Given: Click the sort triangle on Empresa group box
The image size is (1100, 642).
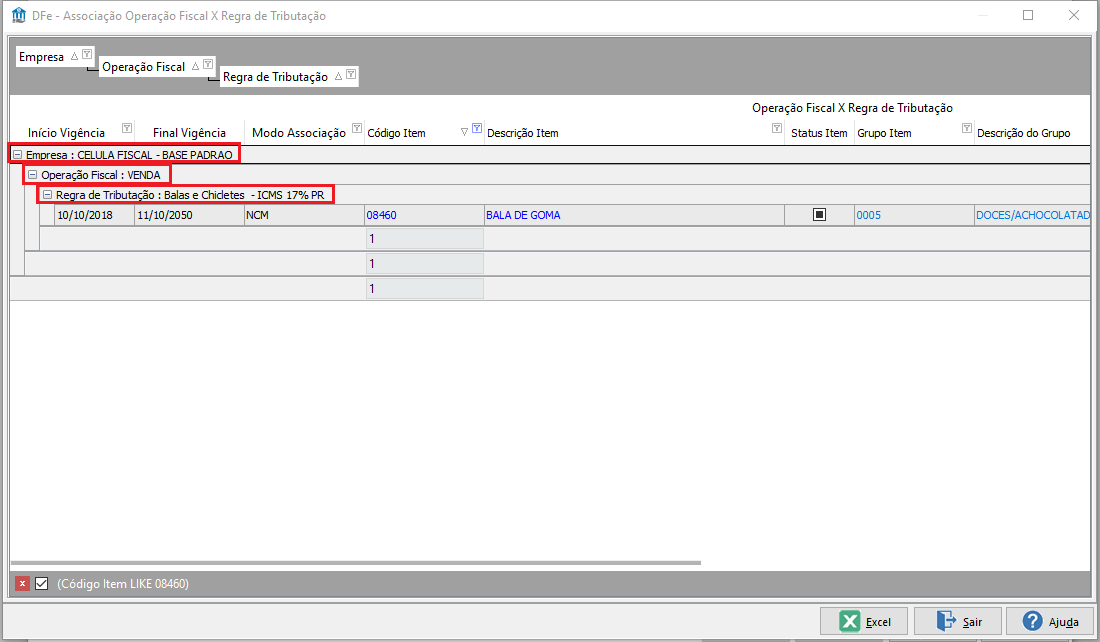Looking at the screenshot, I should point(74,56).
